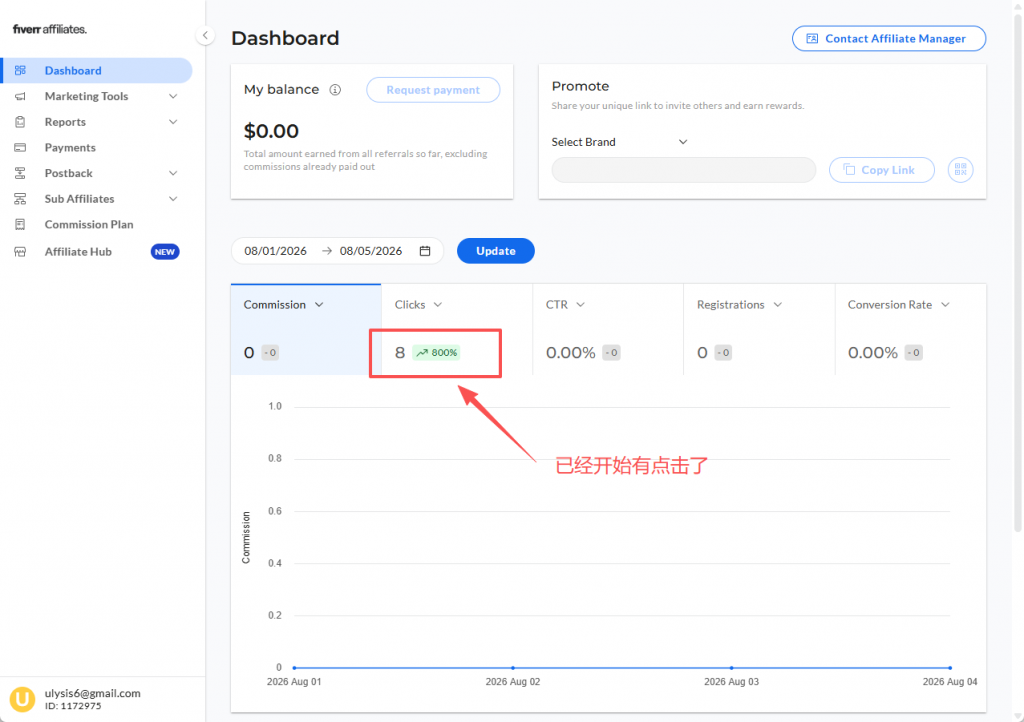The width and height of the screenshot is (1024, 722).
Task: Click the 2026 Aug 03 chart point
Action: coord(731,668)
